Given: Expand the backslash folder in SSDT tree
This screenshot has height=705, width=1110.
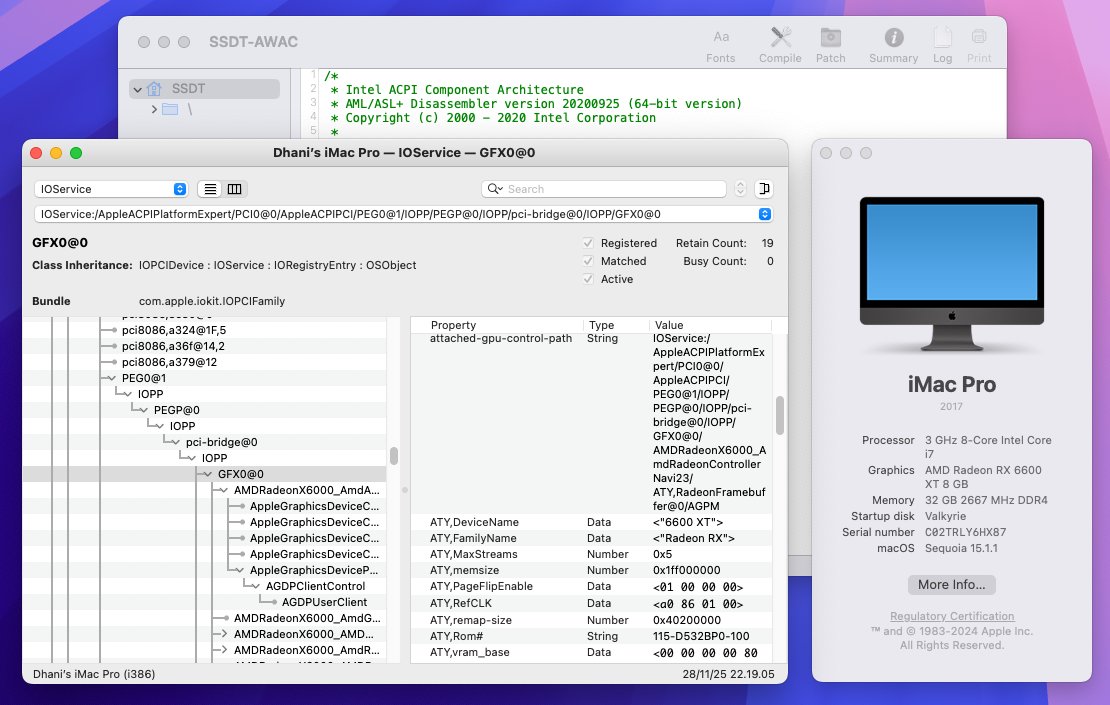Looking at the screenshot, I should click(x=154, y=109).
